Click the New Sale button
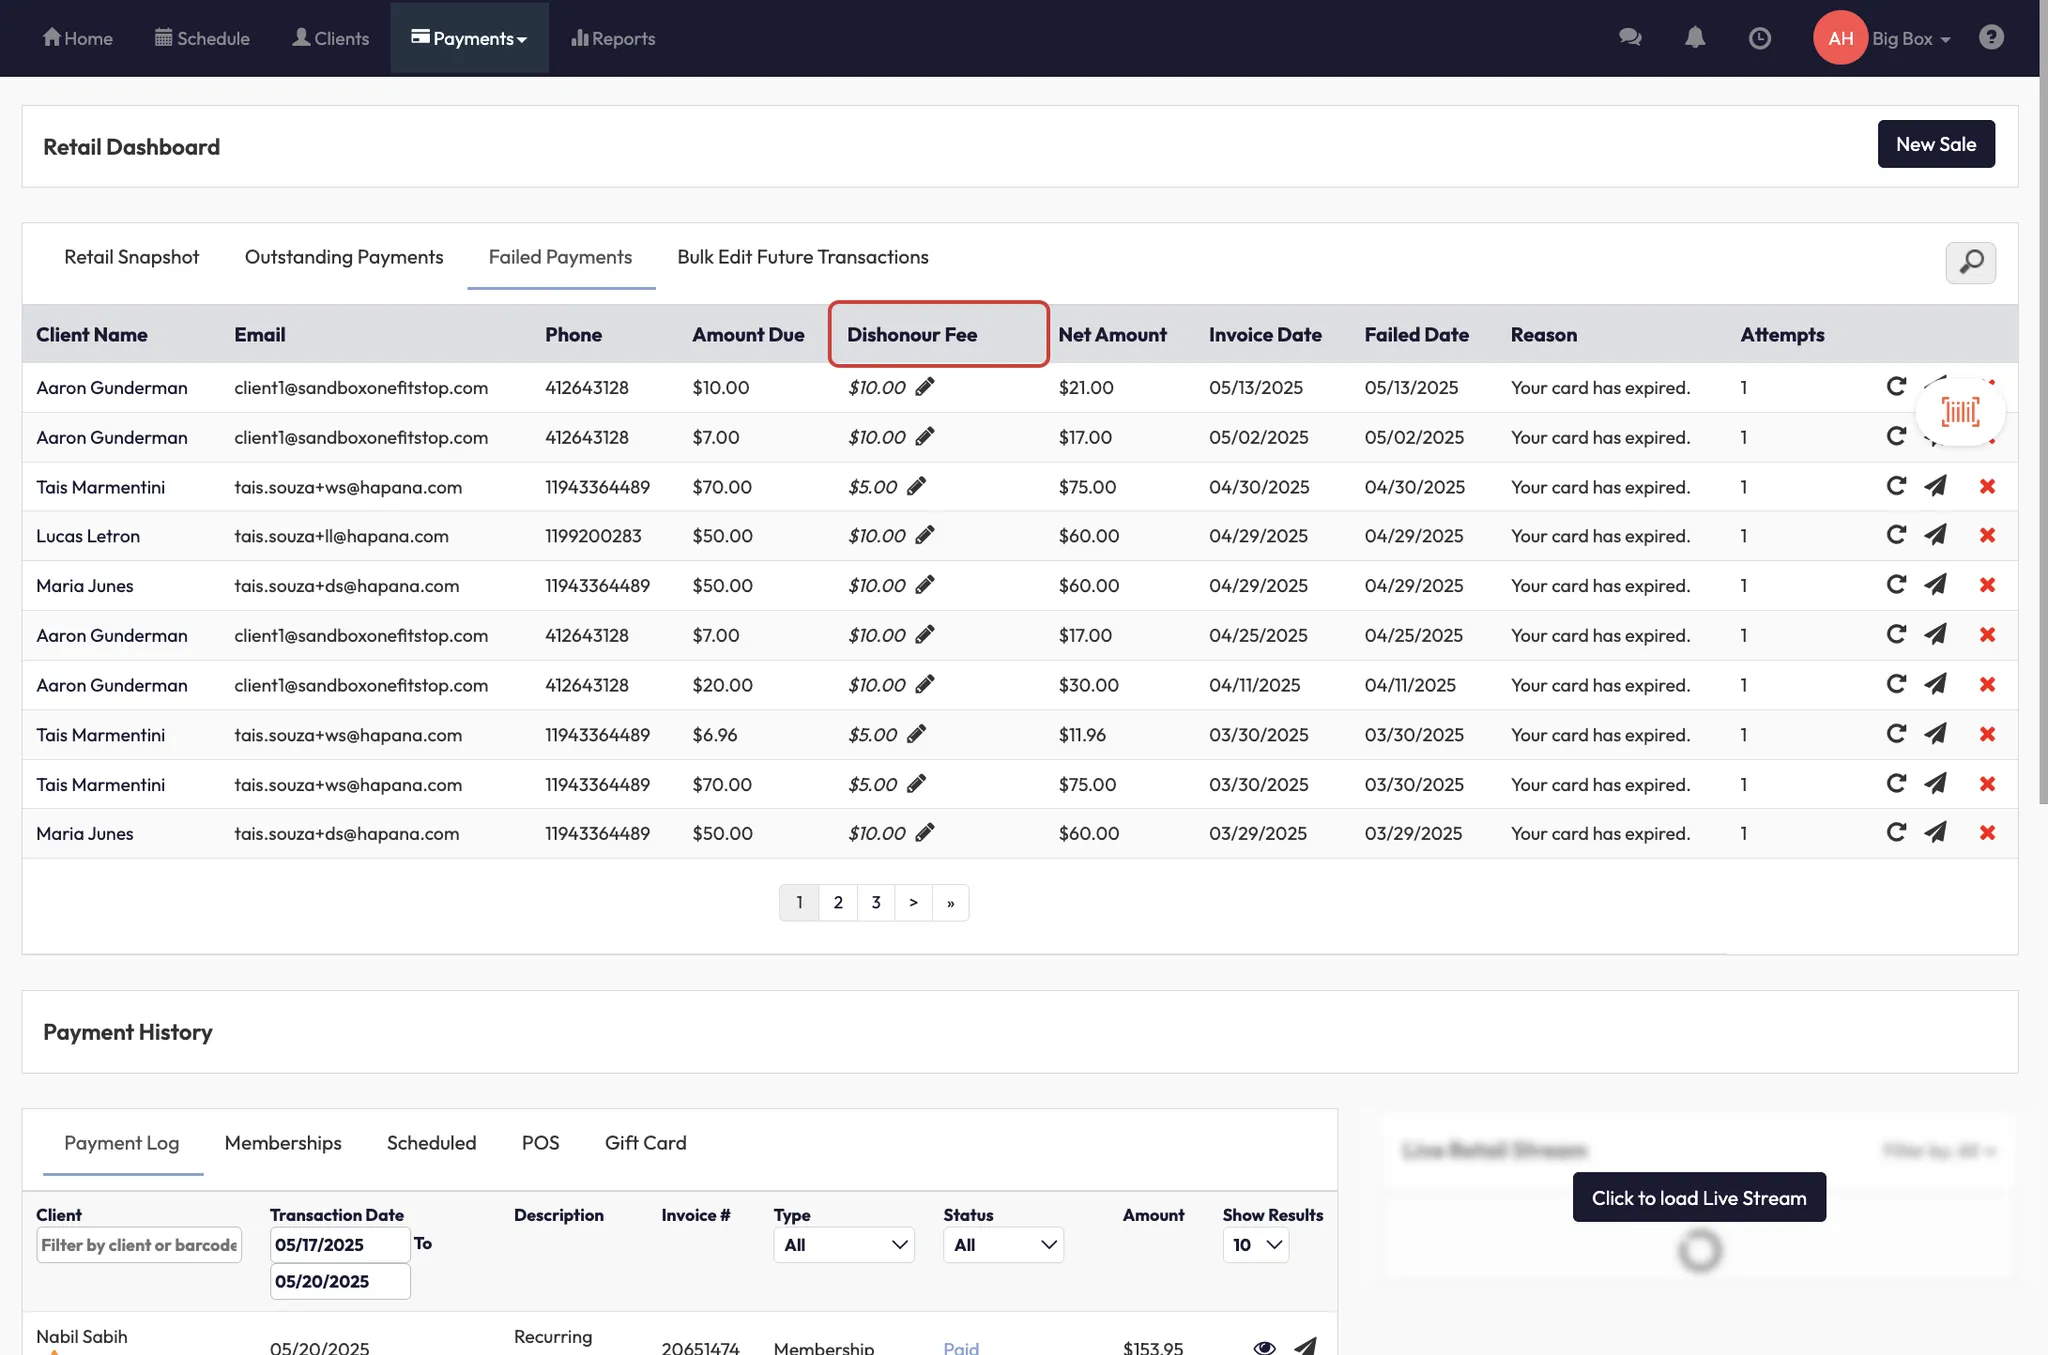This screenshot has height=1355, width=2048. (x=1935, y=144)
